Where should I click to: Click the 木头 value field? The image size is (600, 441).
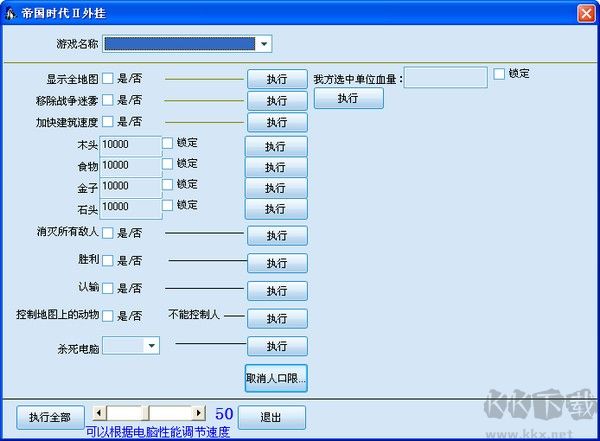coord(130,145)
